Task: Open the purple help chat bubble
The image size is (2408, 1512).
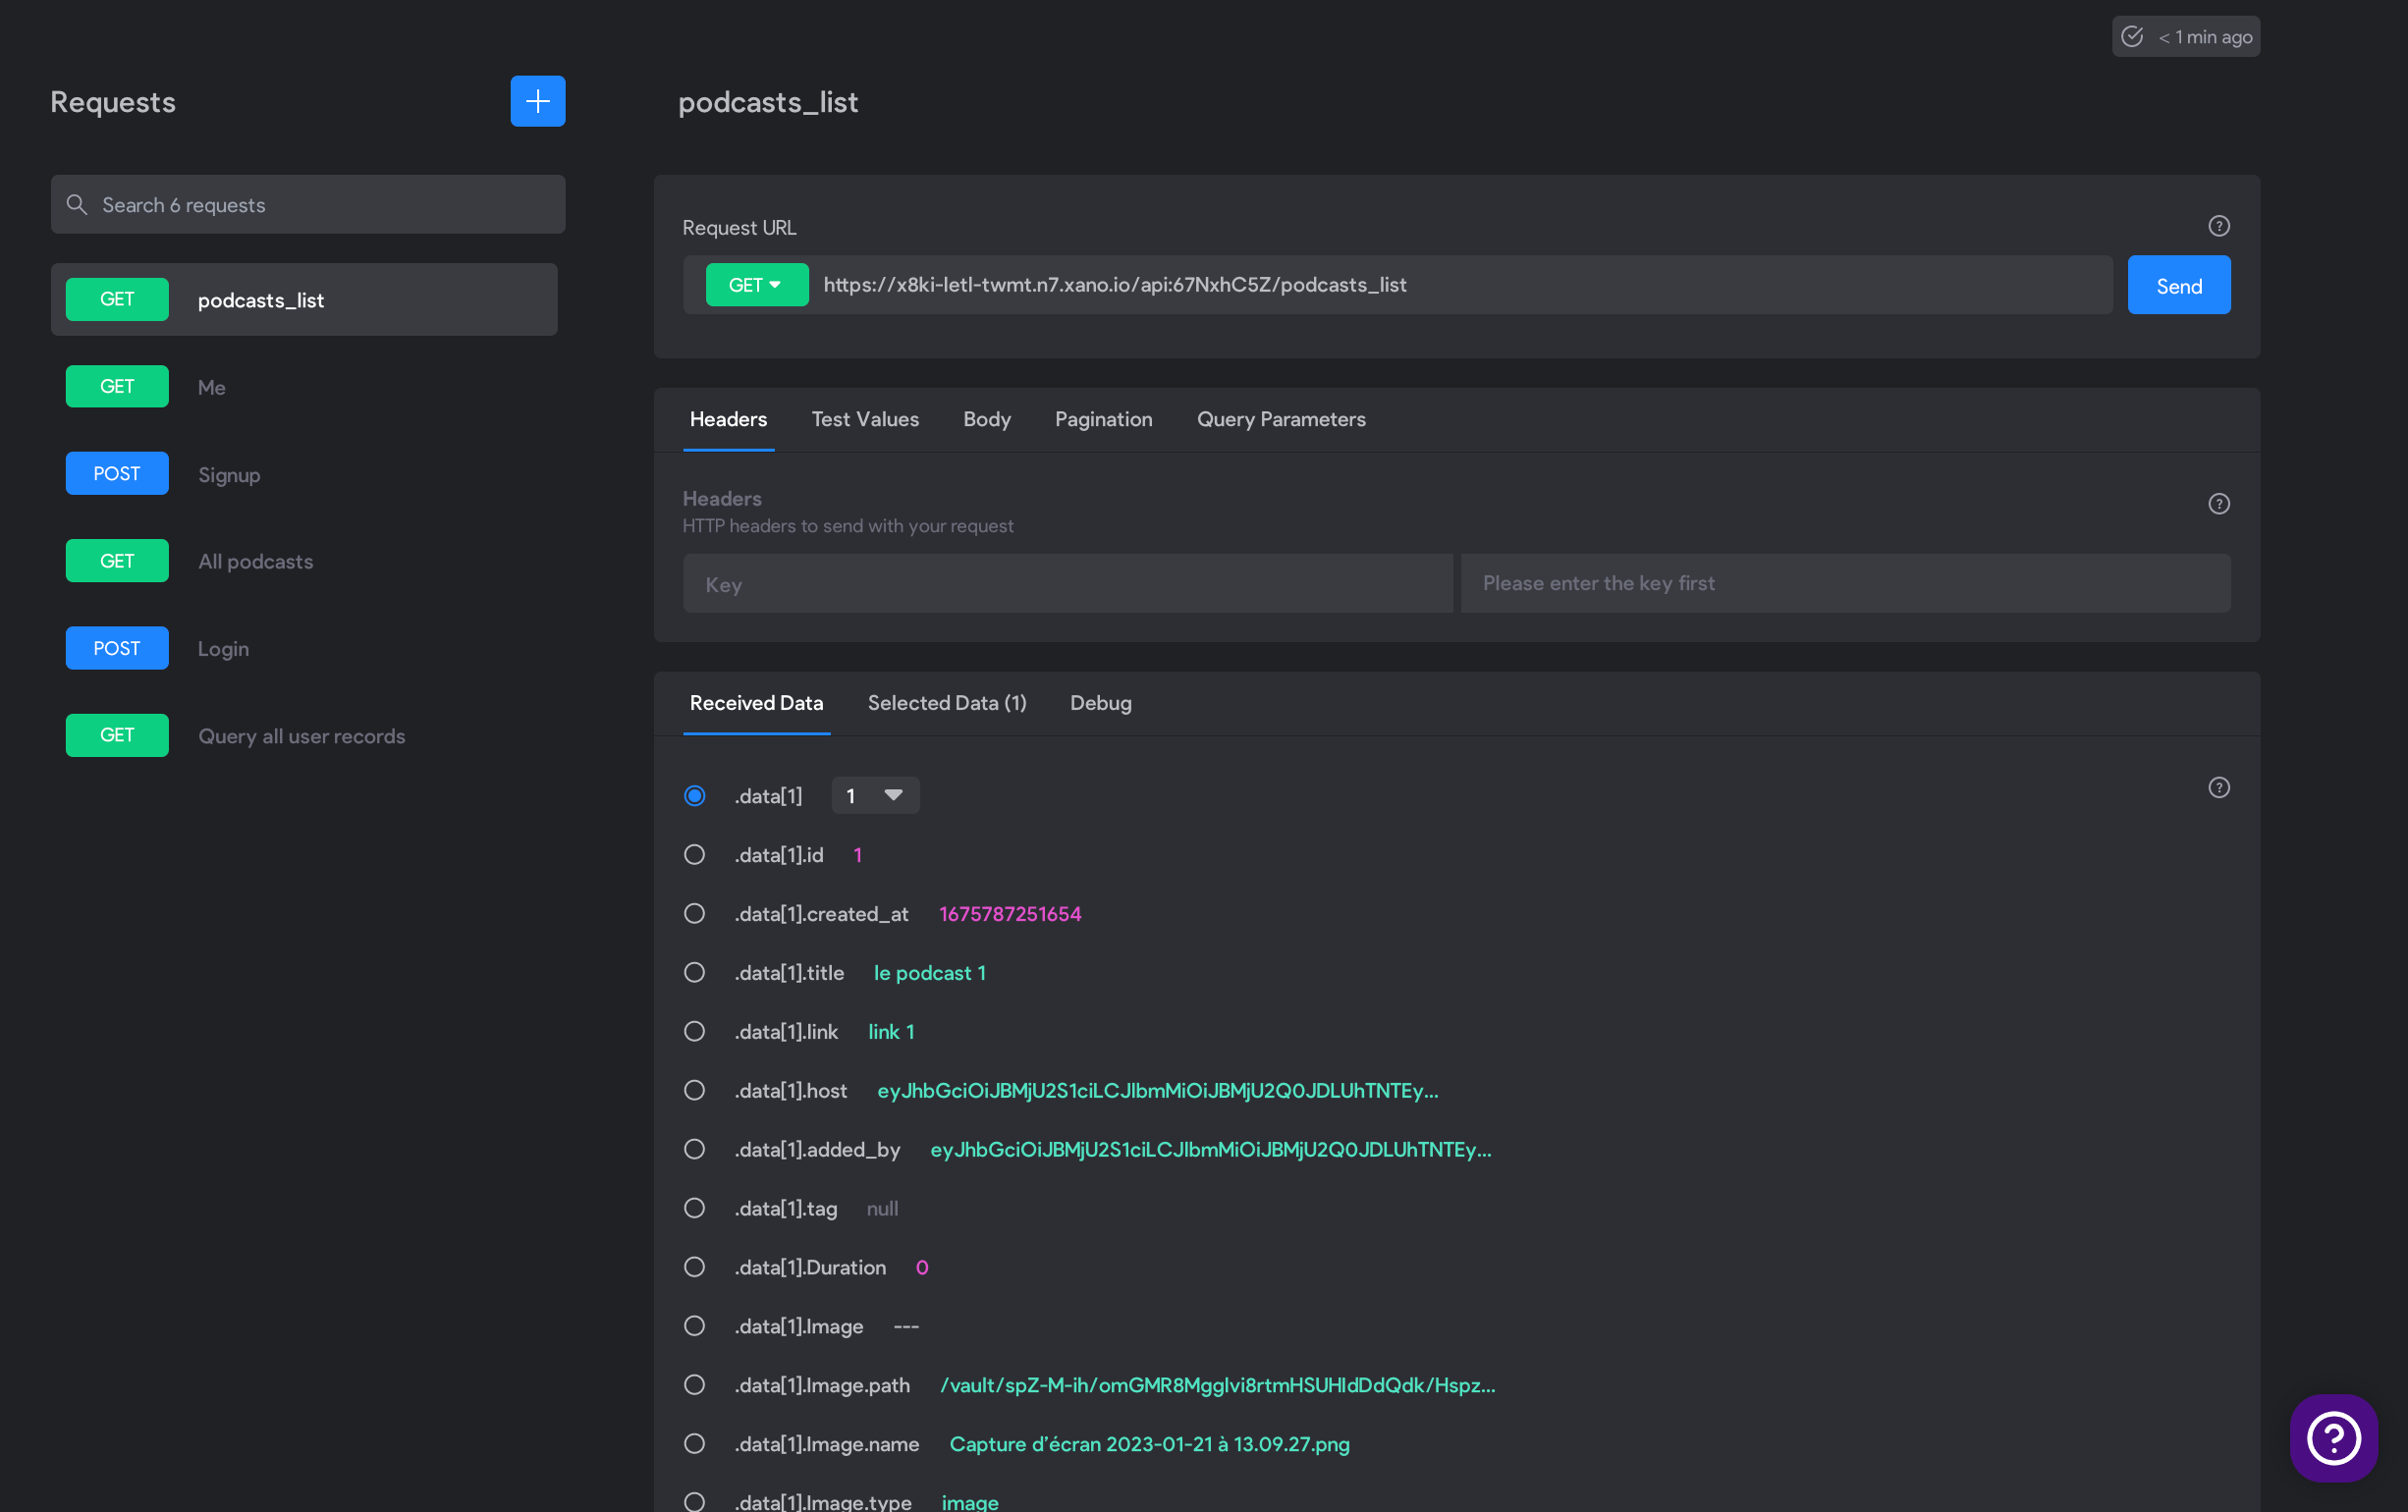Action: 2333,1438
